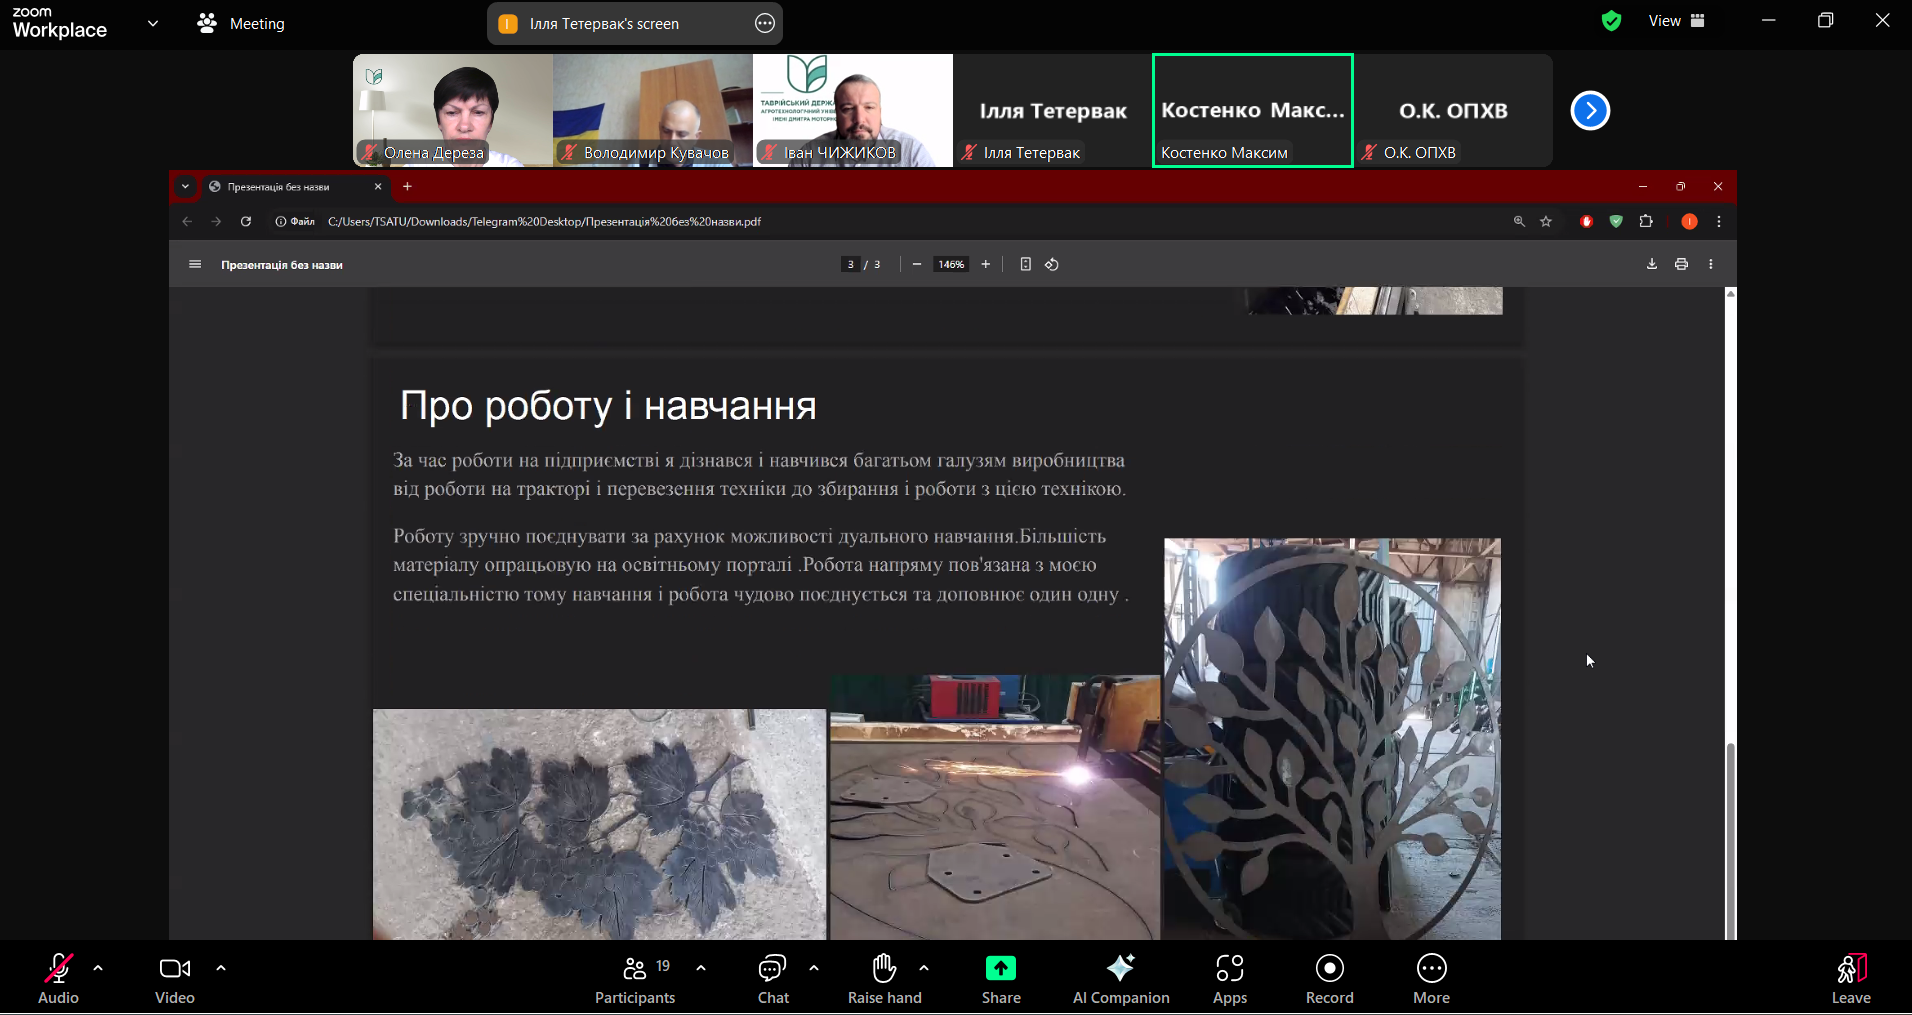Open the More options menu

(x=1431, y=979)
